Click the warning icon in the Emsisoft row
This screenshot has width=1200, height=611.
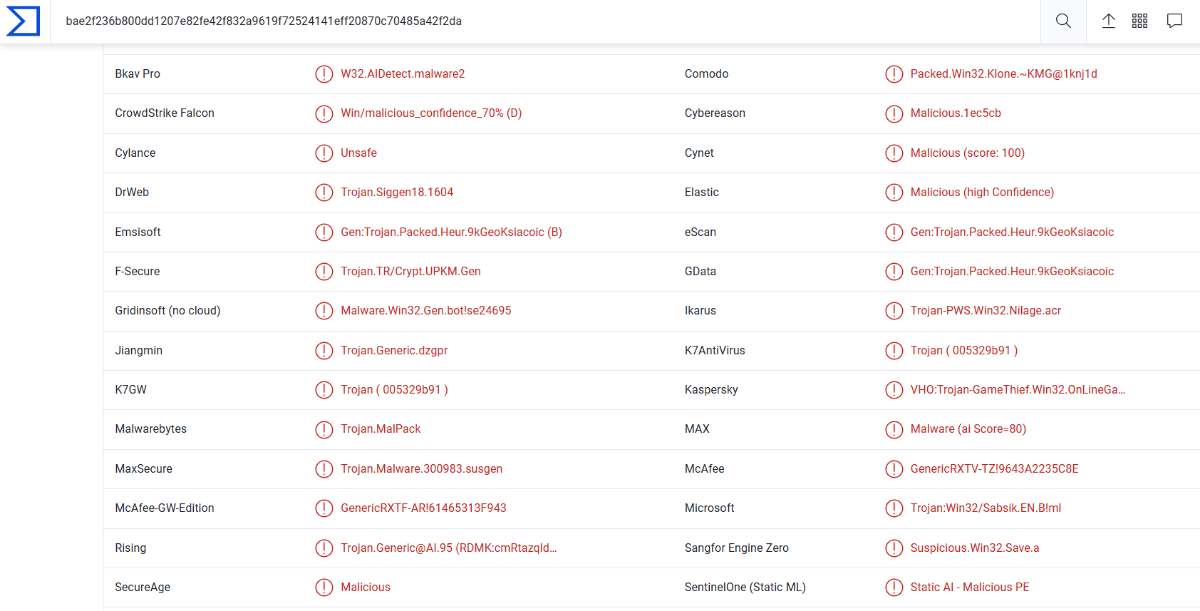(x=324, y=232)
